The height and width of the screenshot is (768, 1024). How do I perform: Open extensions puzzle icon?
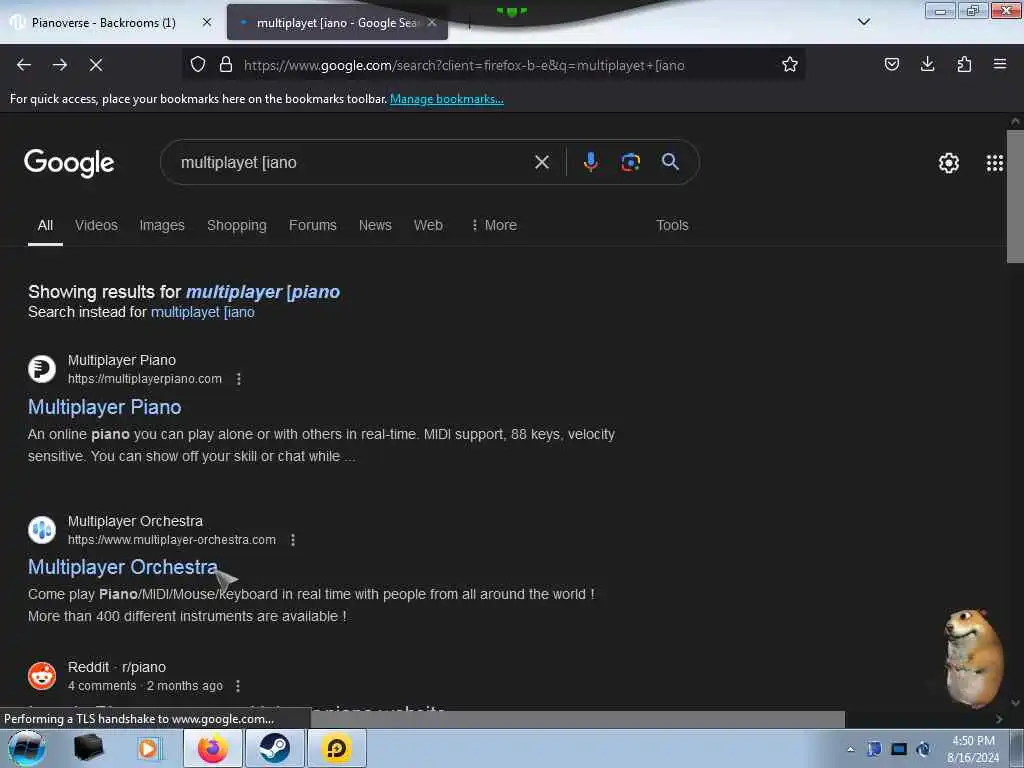point(964,65)
